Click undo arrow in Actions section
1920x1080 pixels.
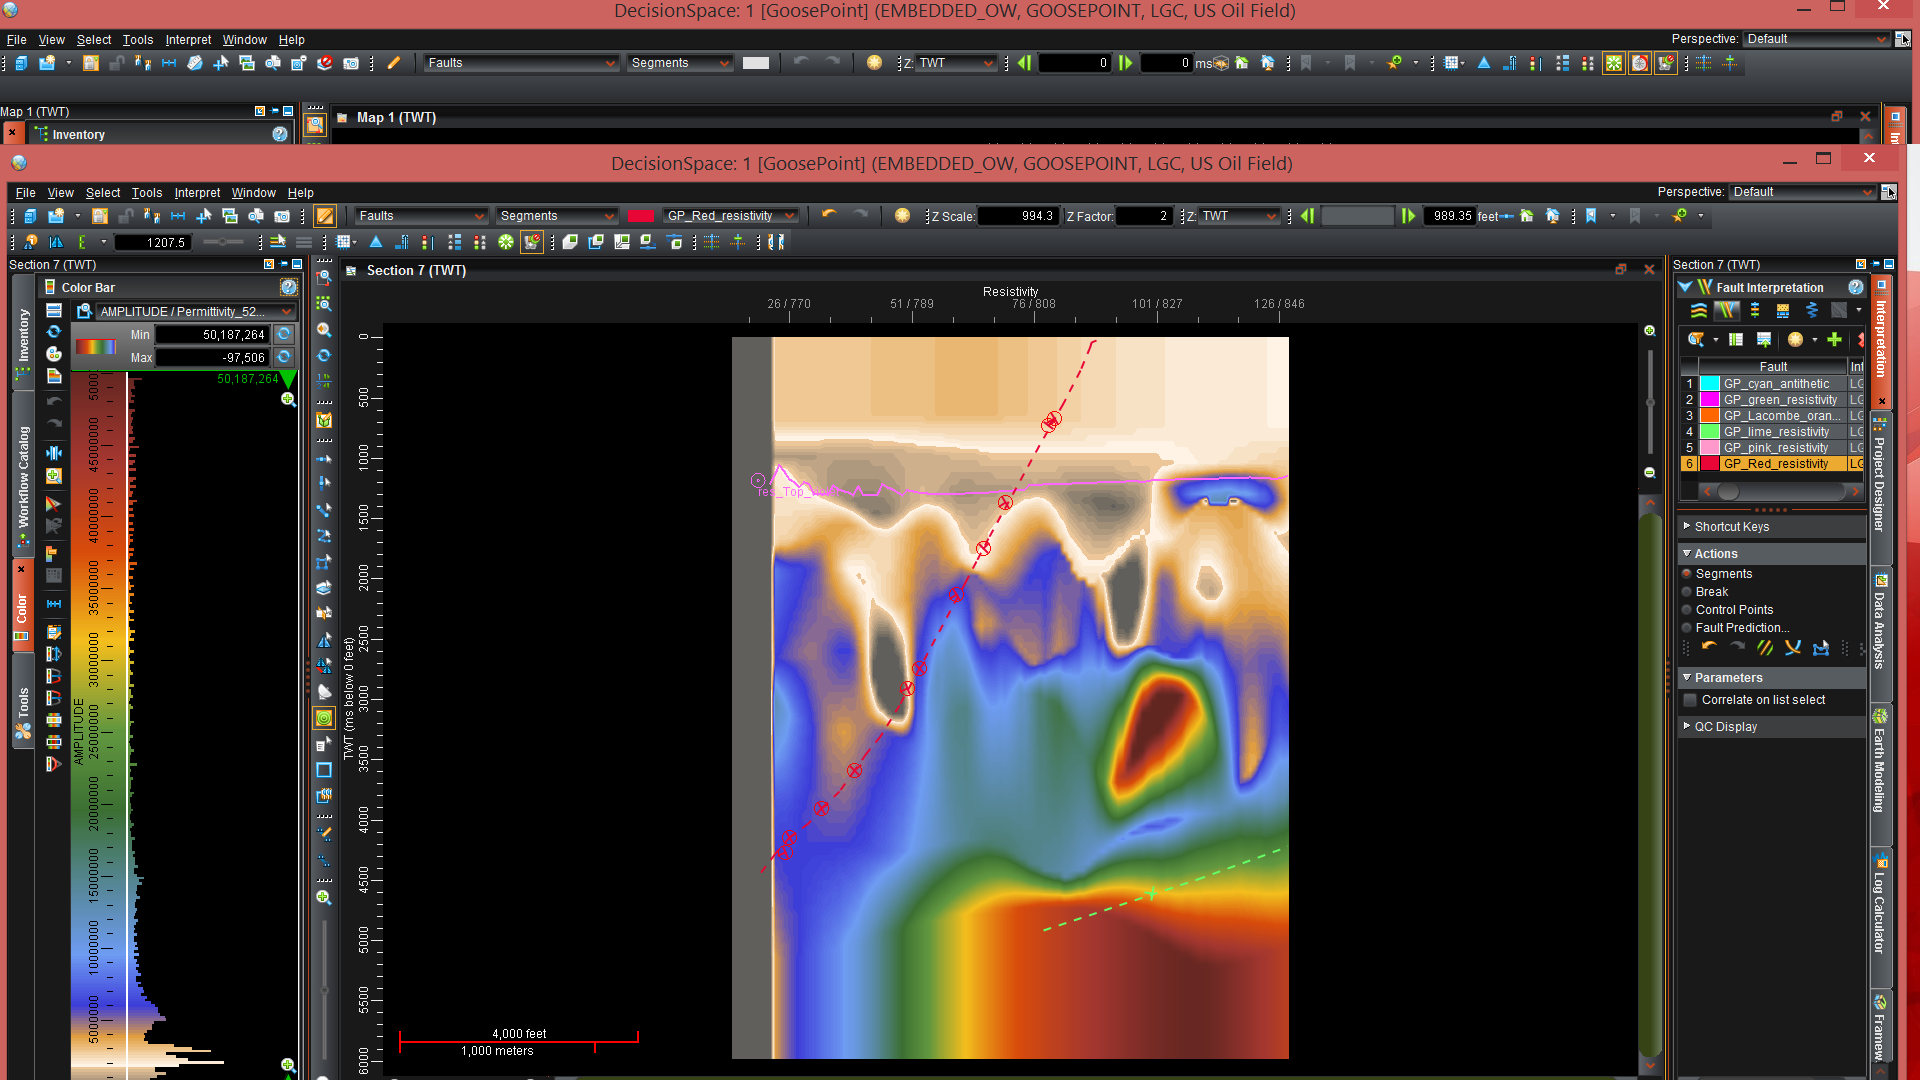click(1709, 648)
